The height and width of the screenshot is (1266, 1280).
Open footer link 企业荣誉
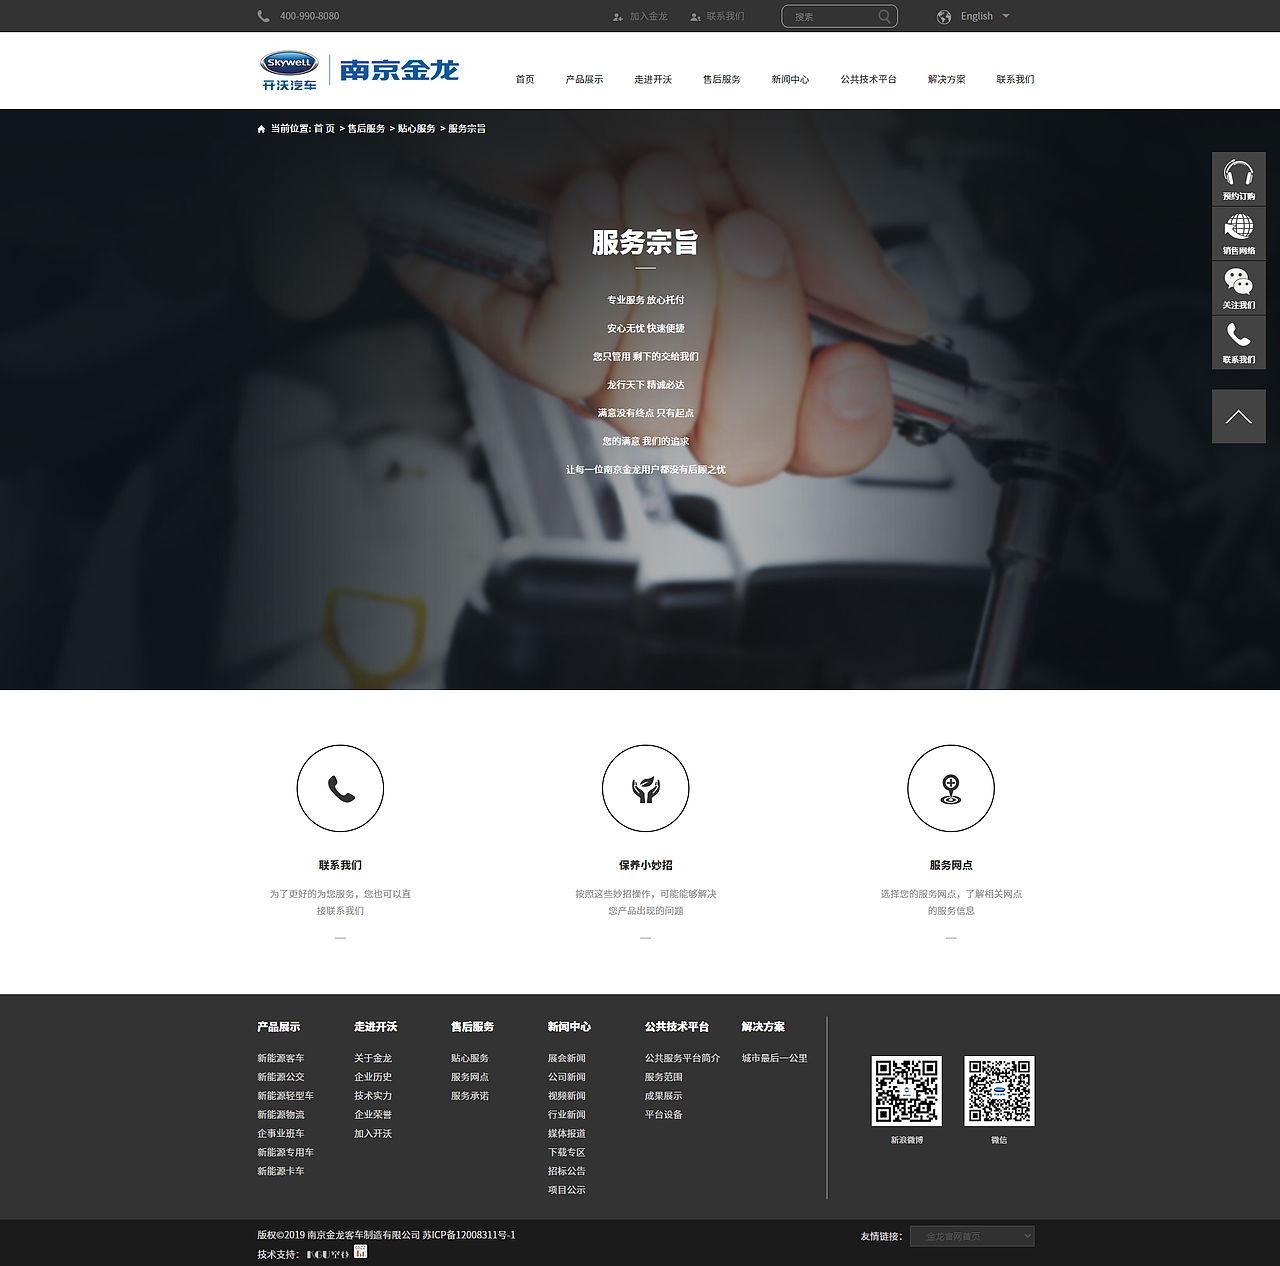[x=373, y=1115]
